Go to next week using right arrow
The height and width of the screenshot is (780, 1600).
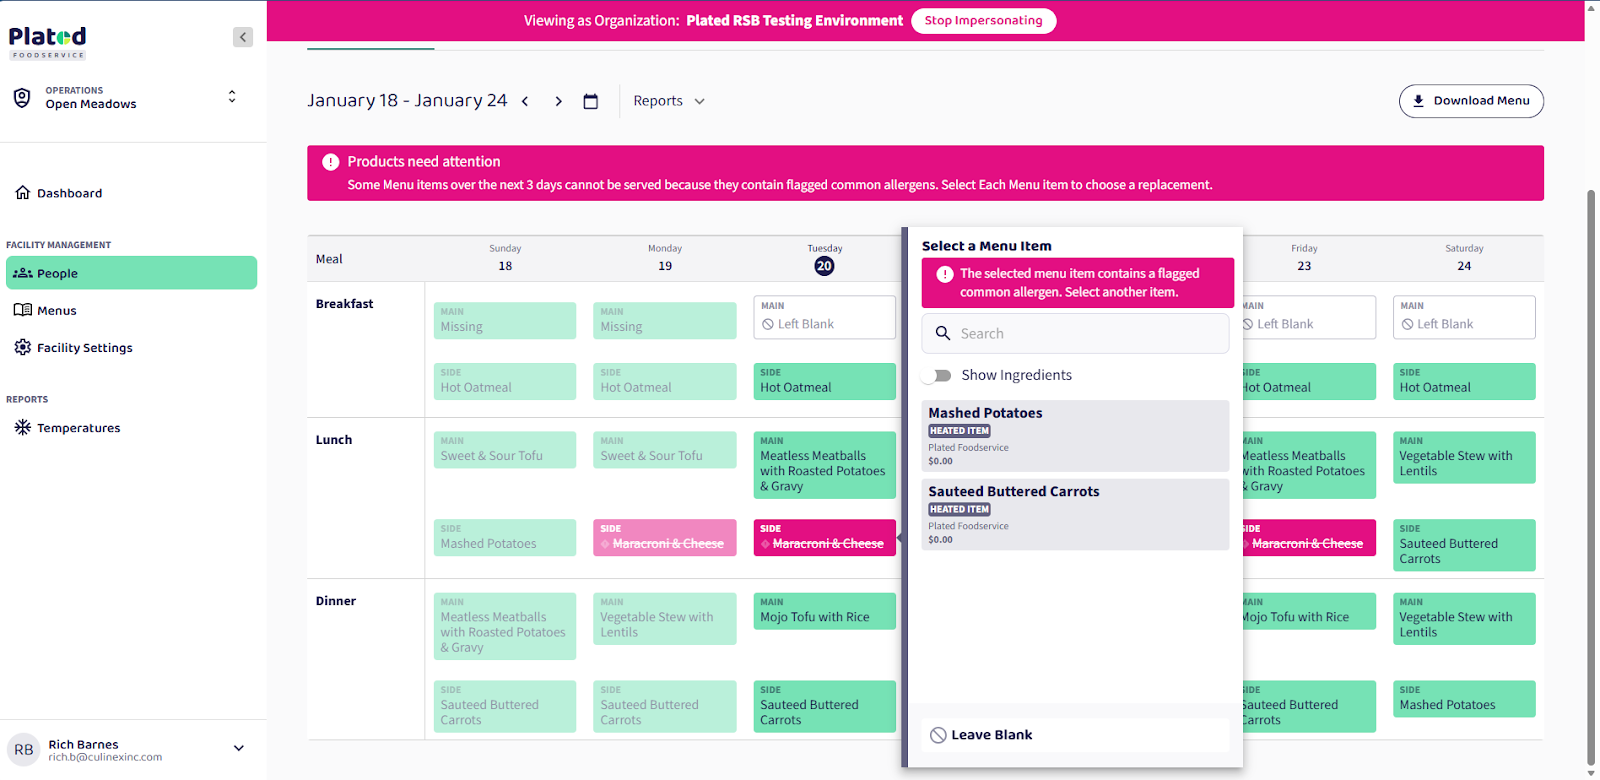click(x=558, y=101)
